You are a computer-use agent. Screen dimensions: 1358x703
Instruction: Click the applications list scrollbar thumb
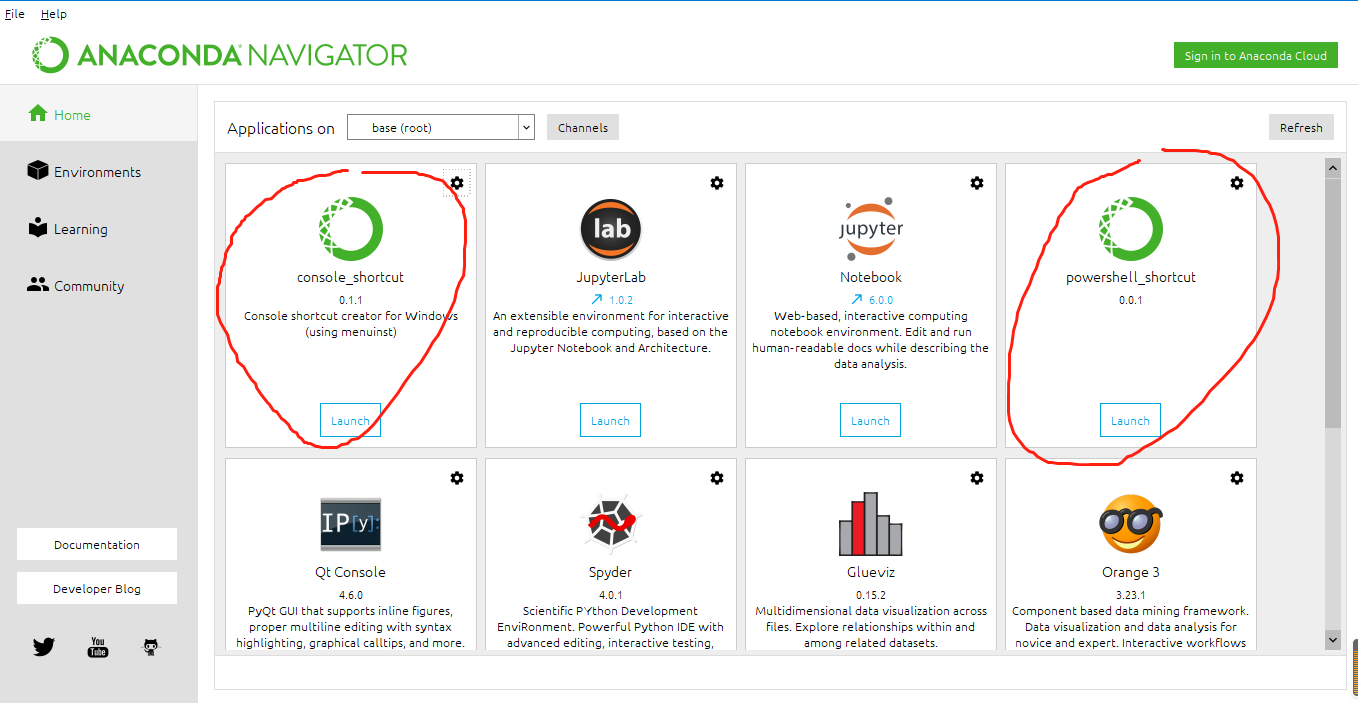(1333, 302)
